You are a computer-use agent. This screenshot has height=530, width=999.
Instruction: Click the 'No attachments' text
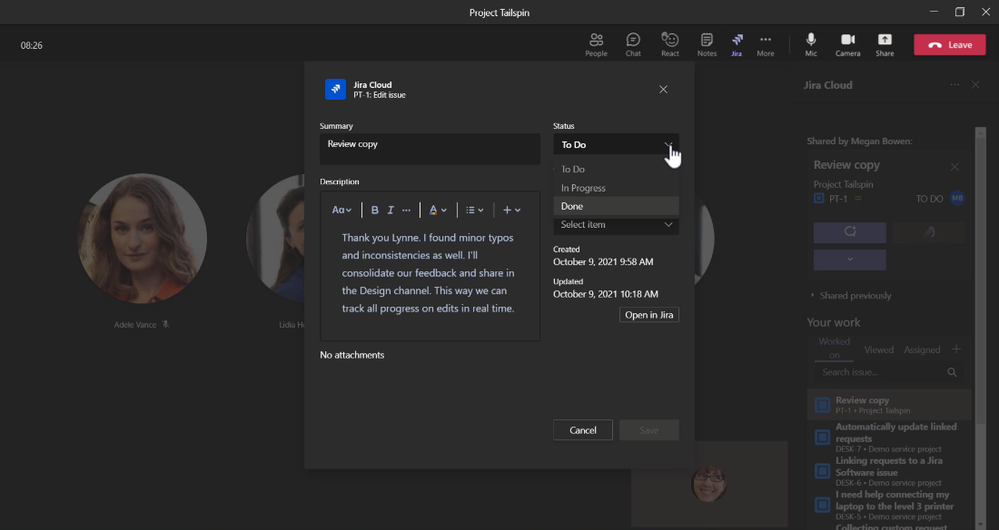352,355
